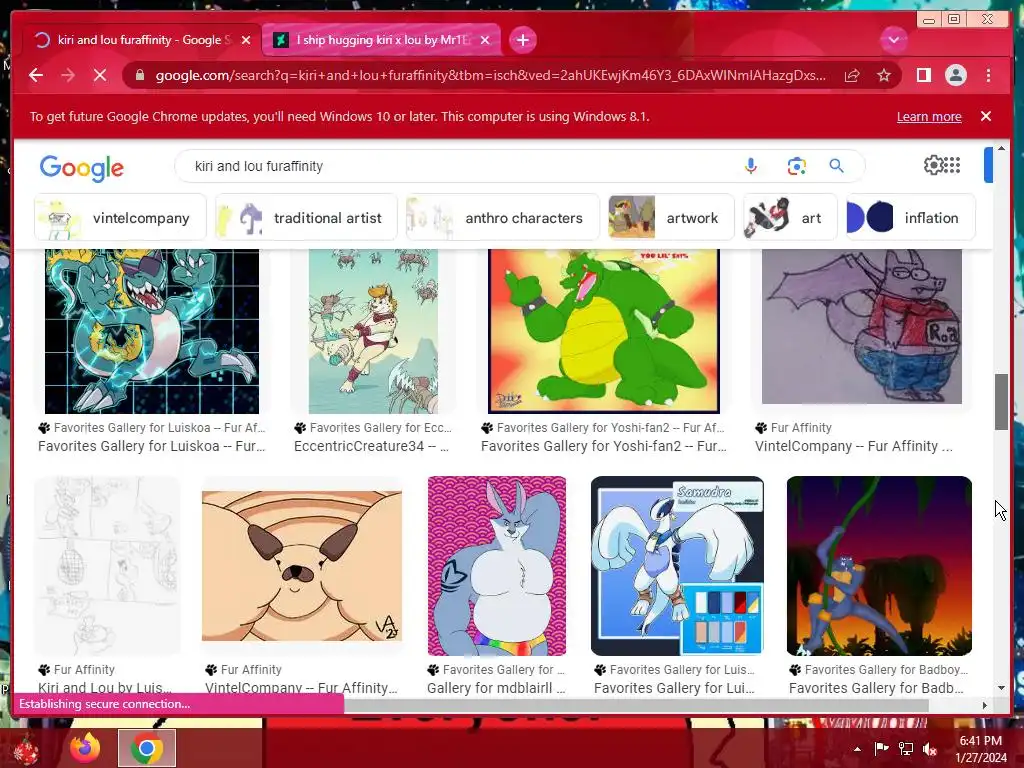Open the green crocodile image thumbnail
Viewport: 1024px width, 768px height.
click(x=604, y=331)
